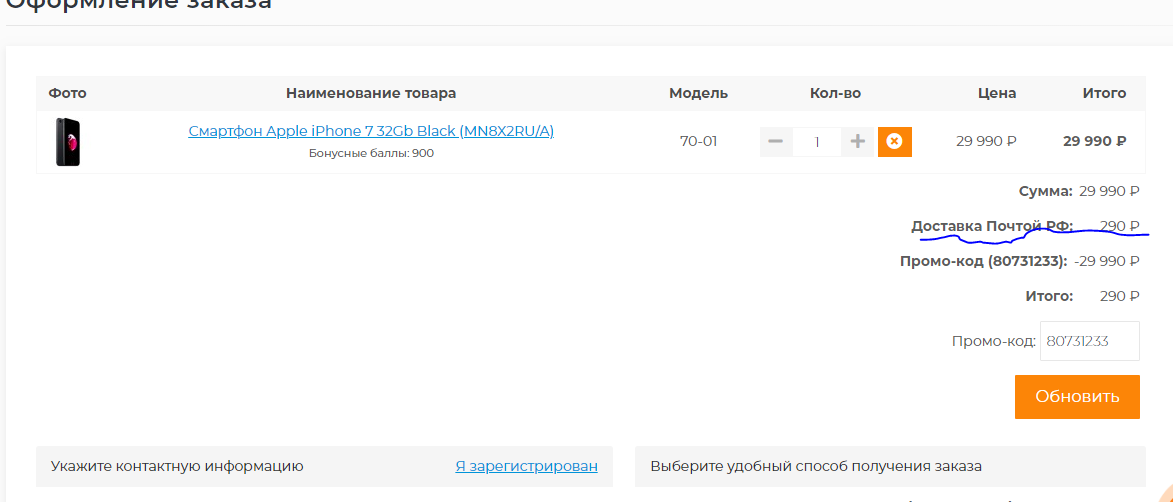Click Выберите удобный способ получения заказа heading
1173x502 pixels.
[816, 466]
